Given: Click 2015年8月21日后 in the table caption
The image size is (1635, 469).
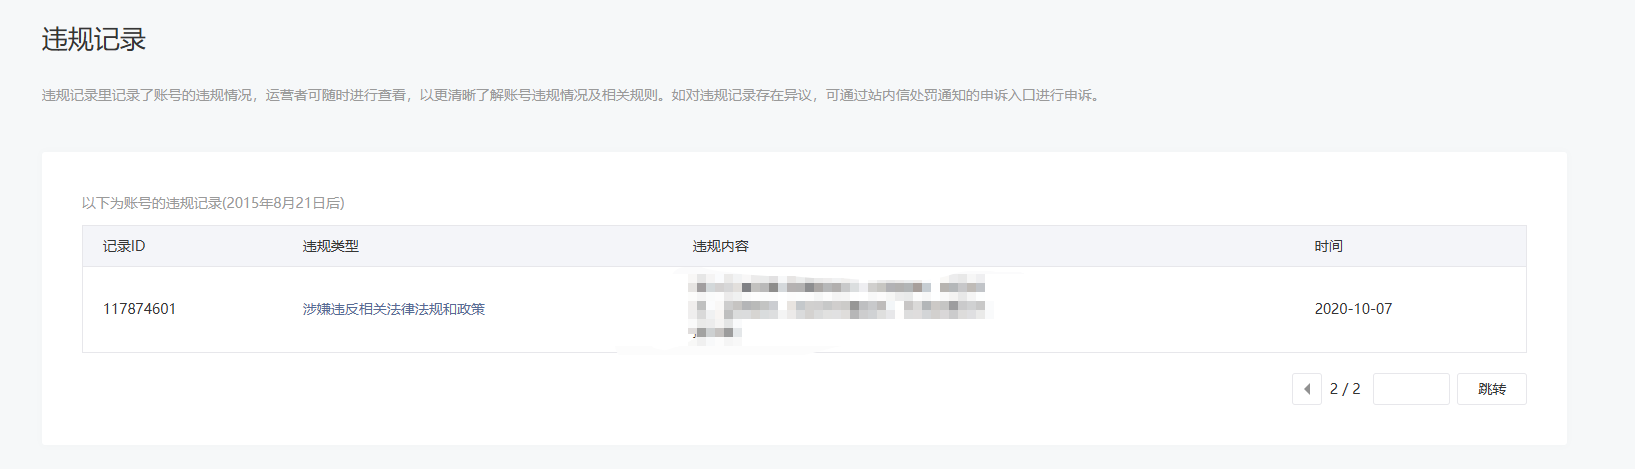Looking at the screenshot, I should click(x=283, y=203).
